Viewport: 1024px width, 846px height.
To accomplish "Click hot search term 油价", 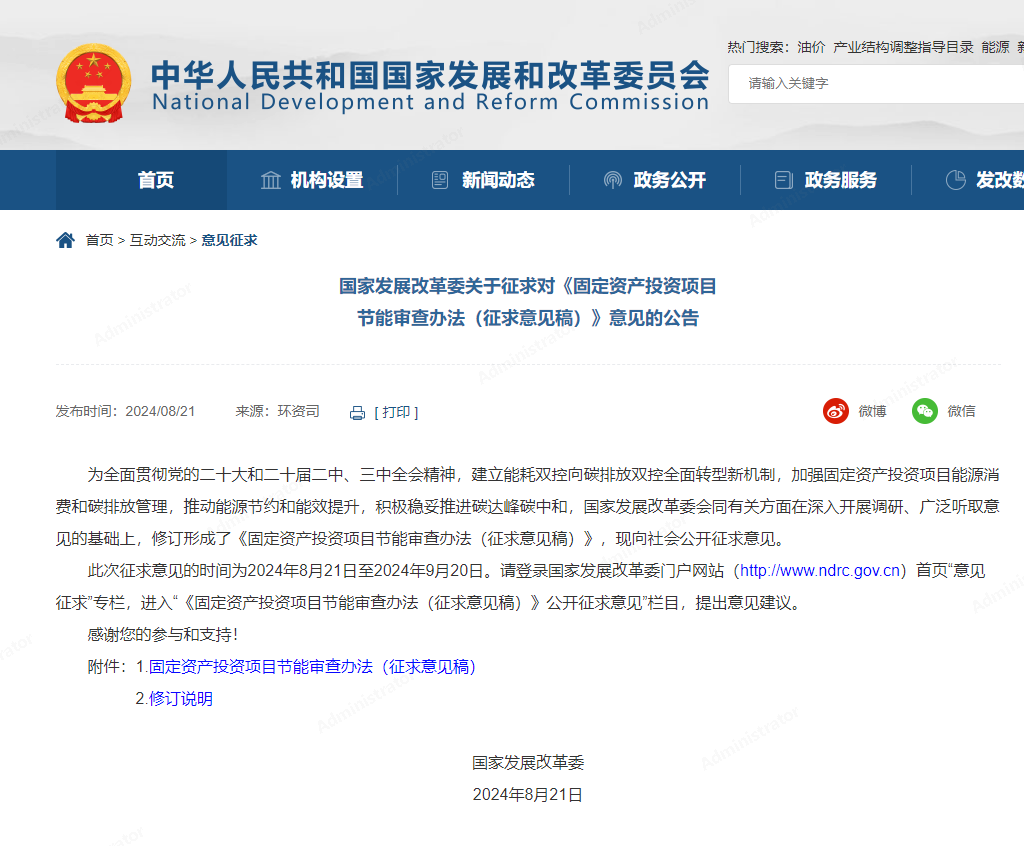I will coord(811,47).
